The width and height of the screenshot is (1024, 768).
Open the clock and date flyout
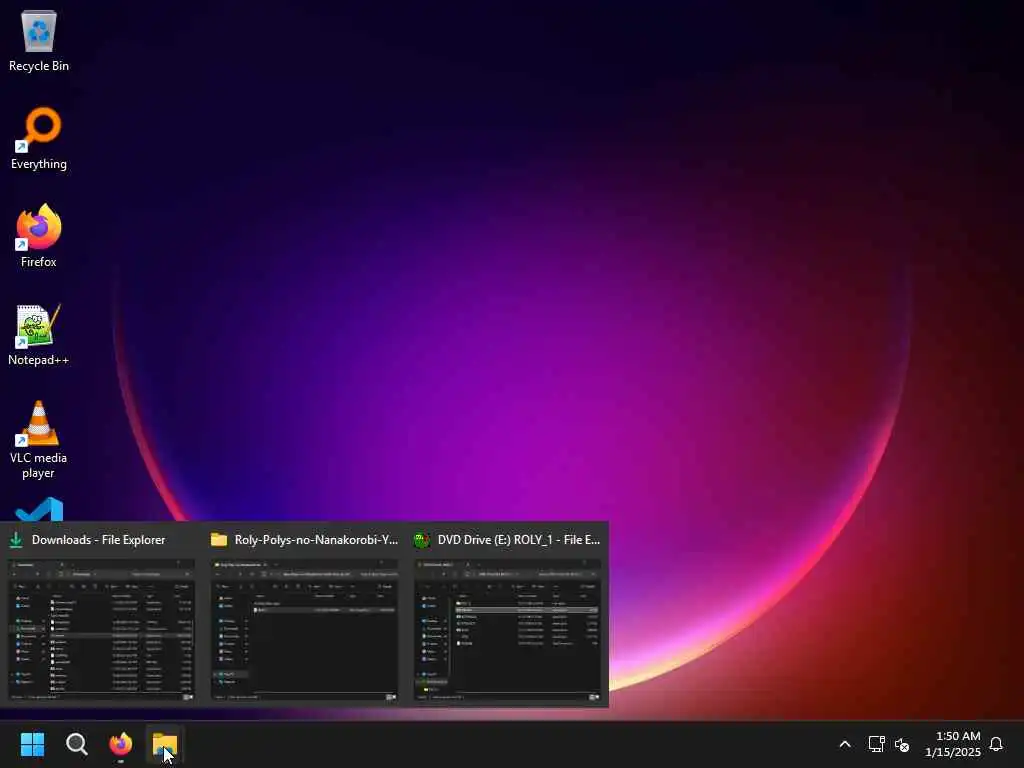point(952,744)
